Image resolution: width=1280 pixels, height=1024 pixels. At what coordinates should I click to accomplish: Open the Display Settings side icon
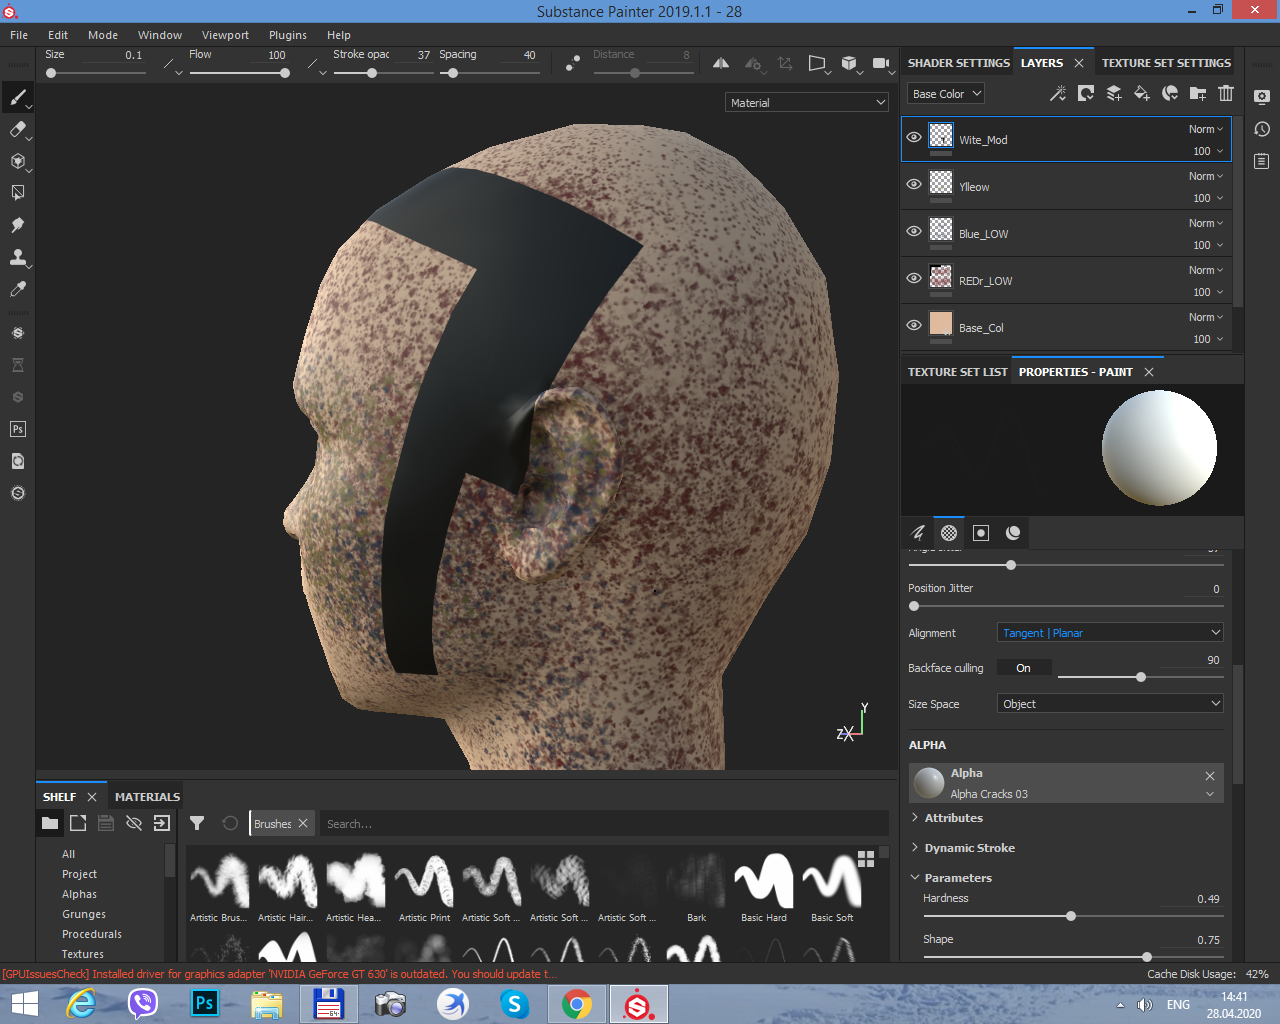click(1262, 97)
